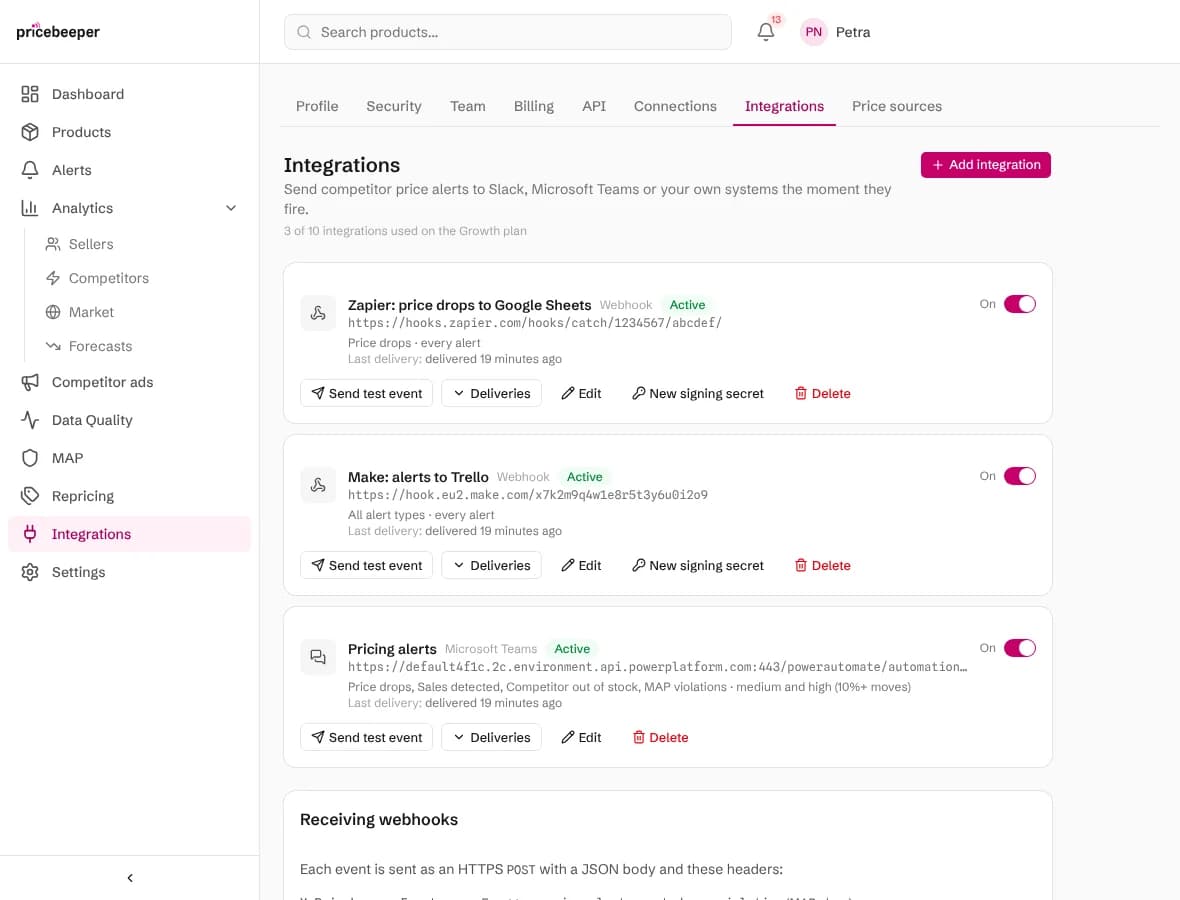Edit the Make: alerts to Trello integration
Image resolution: width=1180 pixels, height=900 pixels.
582,565
